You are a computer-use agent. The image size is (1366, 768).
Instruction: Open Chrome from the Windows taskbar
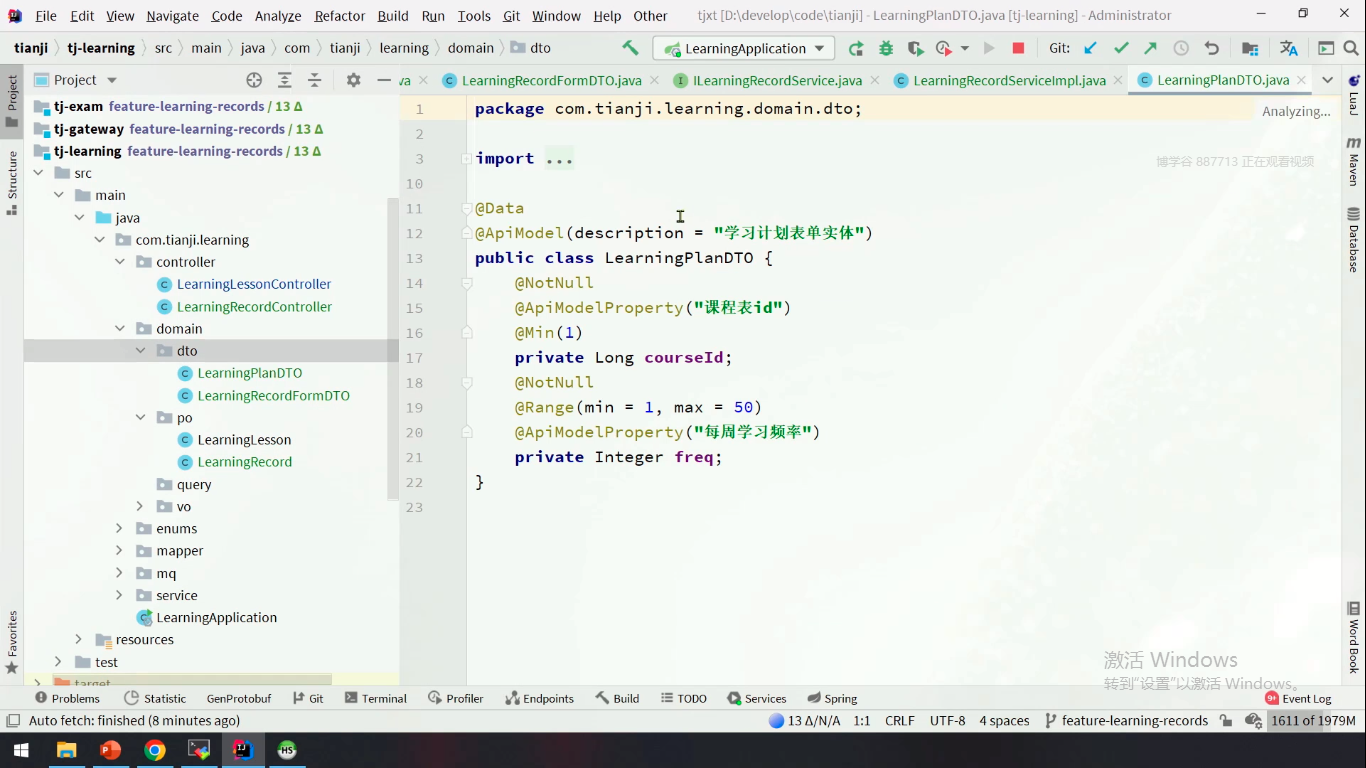pyautogui.click(x=154, y=749)
